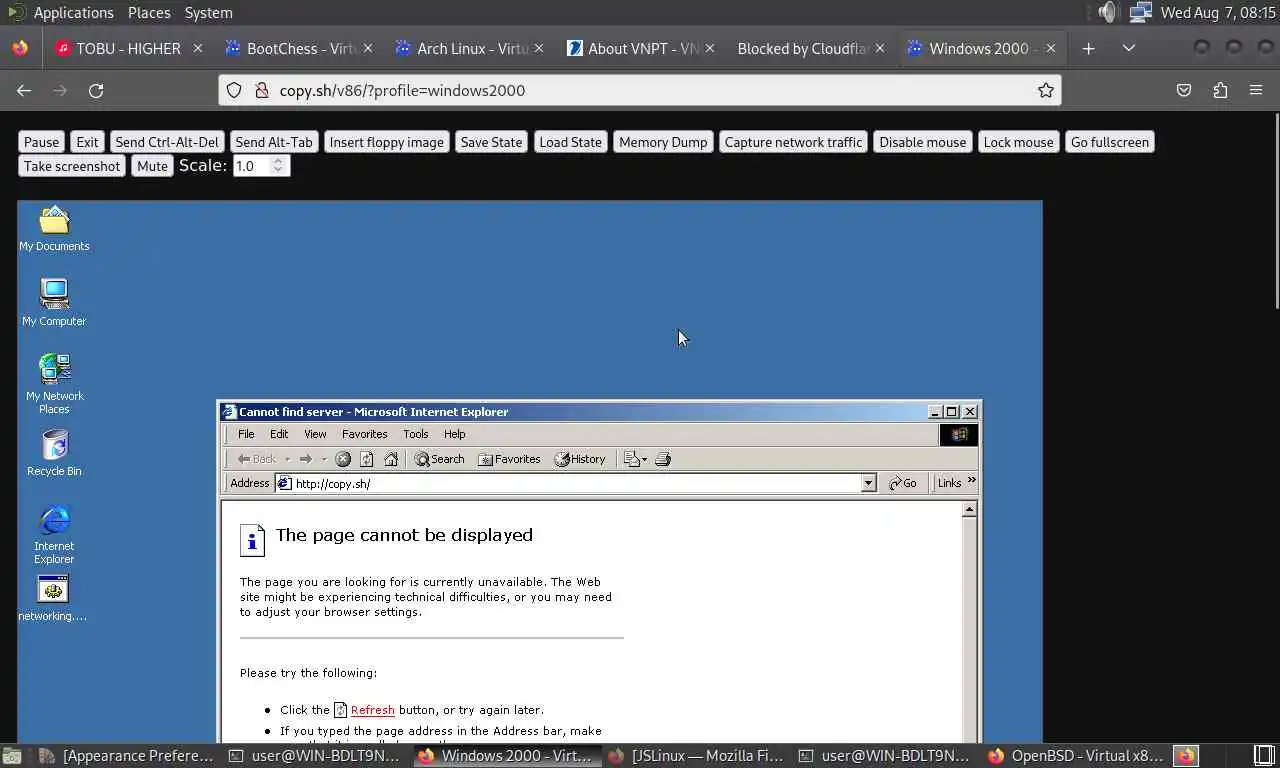Open IE Favorites menu

point(364,434)
